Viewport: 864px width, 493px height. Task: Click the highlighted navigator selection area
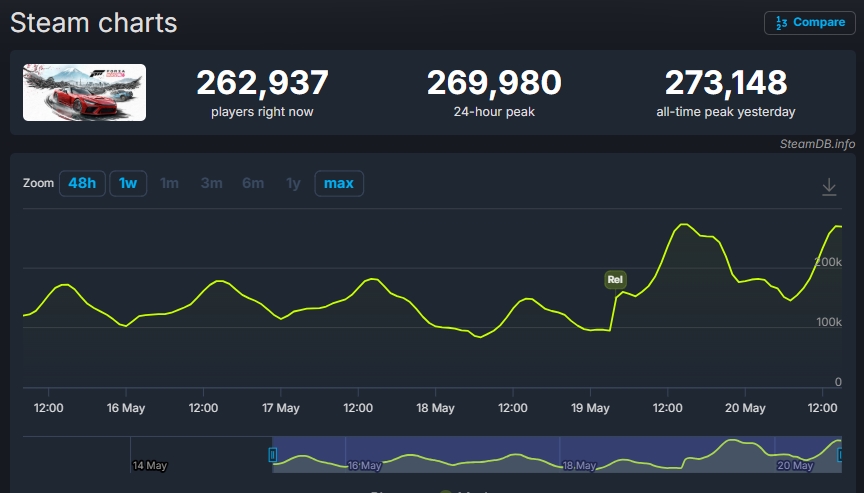(557, 454)
